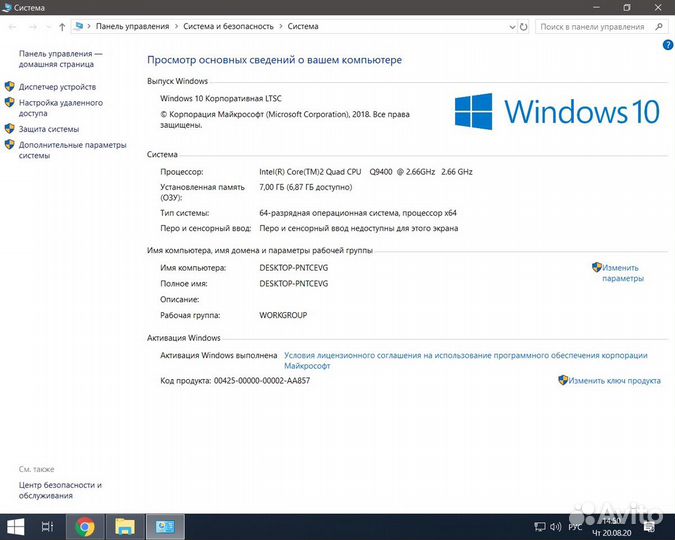
Task: Click shield icon beside Device Manager
Action: click(x=9, y=87)
